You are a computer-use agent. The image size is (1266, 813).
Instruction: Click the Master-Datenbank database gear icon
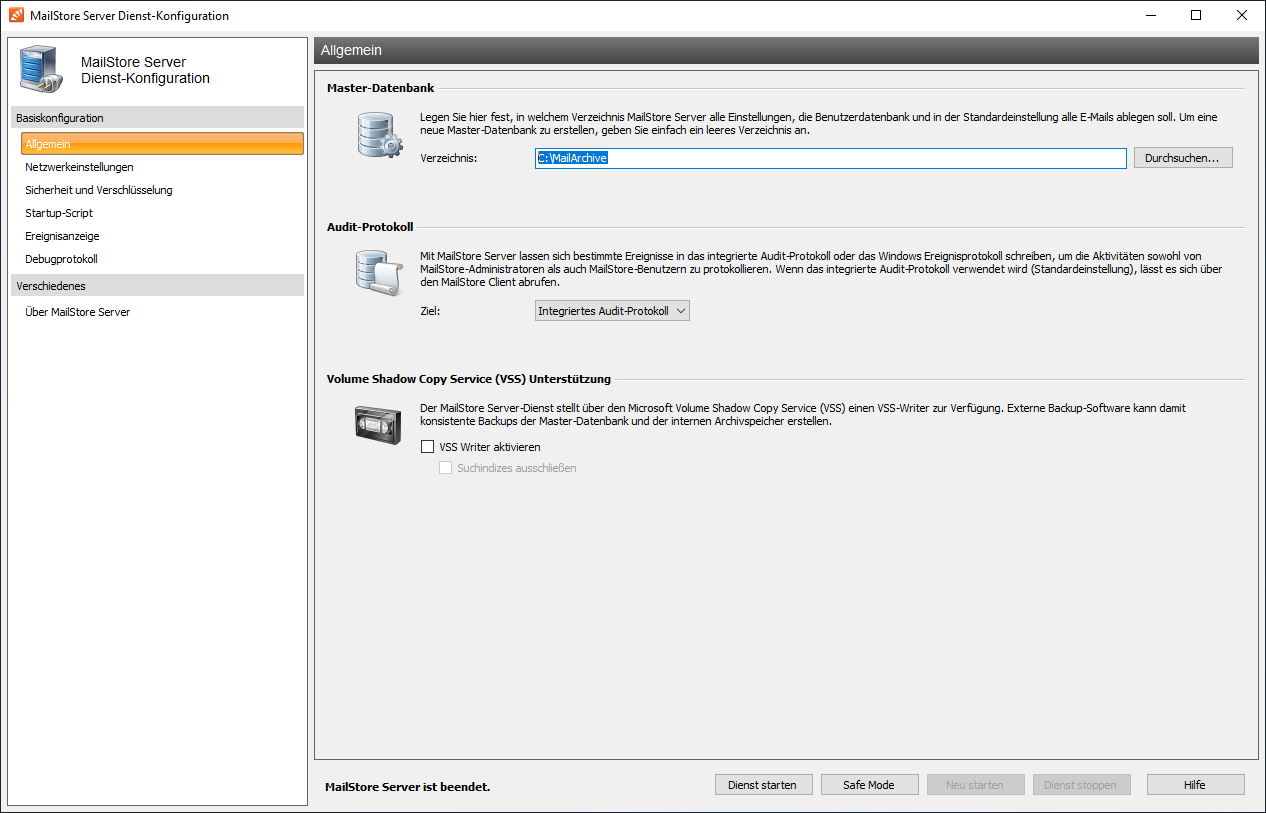pos(379,135)
